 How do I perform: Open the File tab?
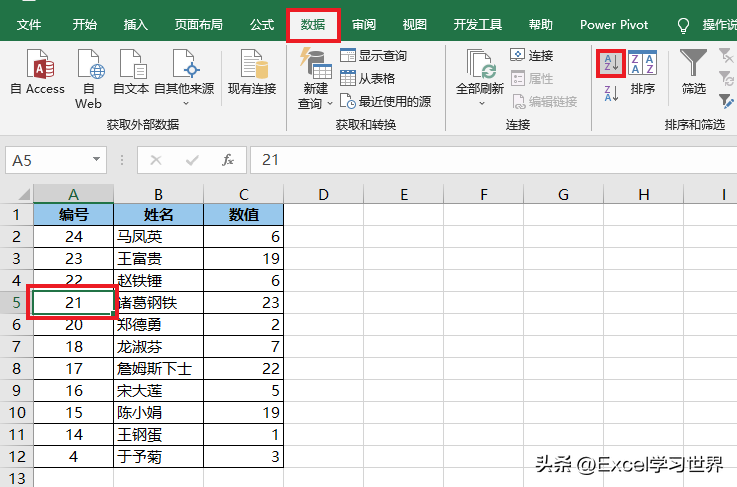coord(29,24)
